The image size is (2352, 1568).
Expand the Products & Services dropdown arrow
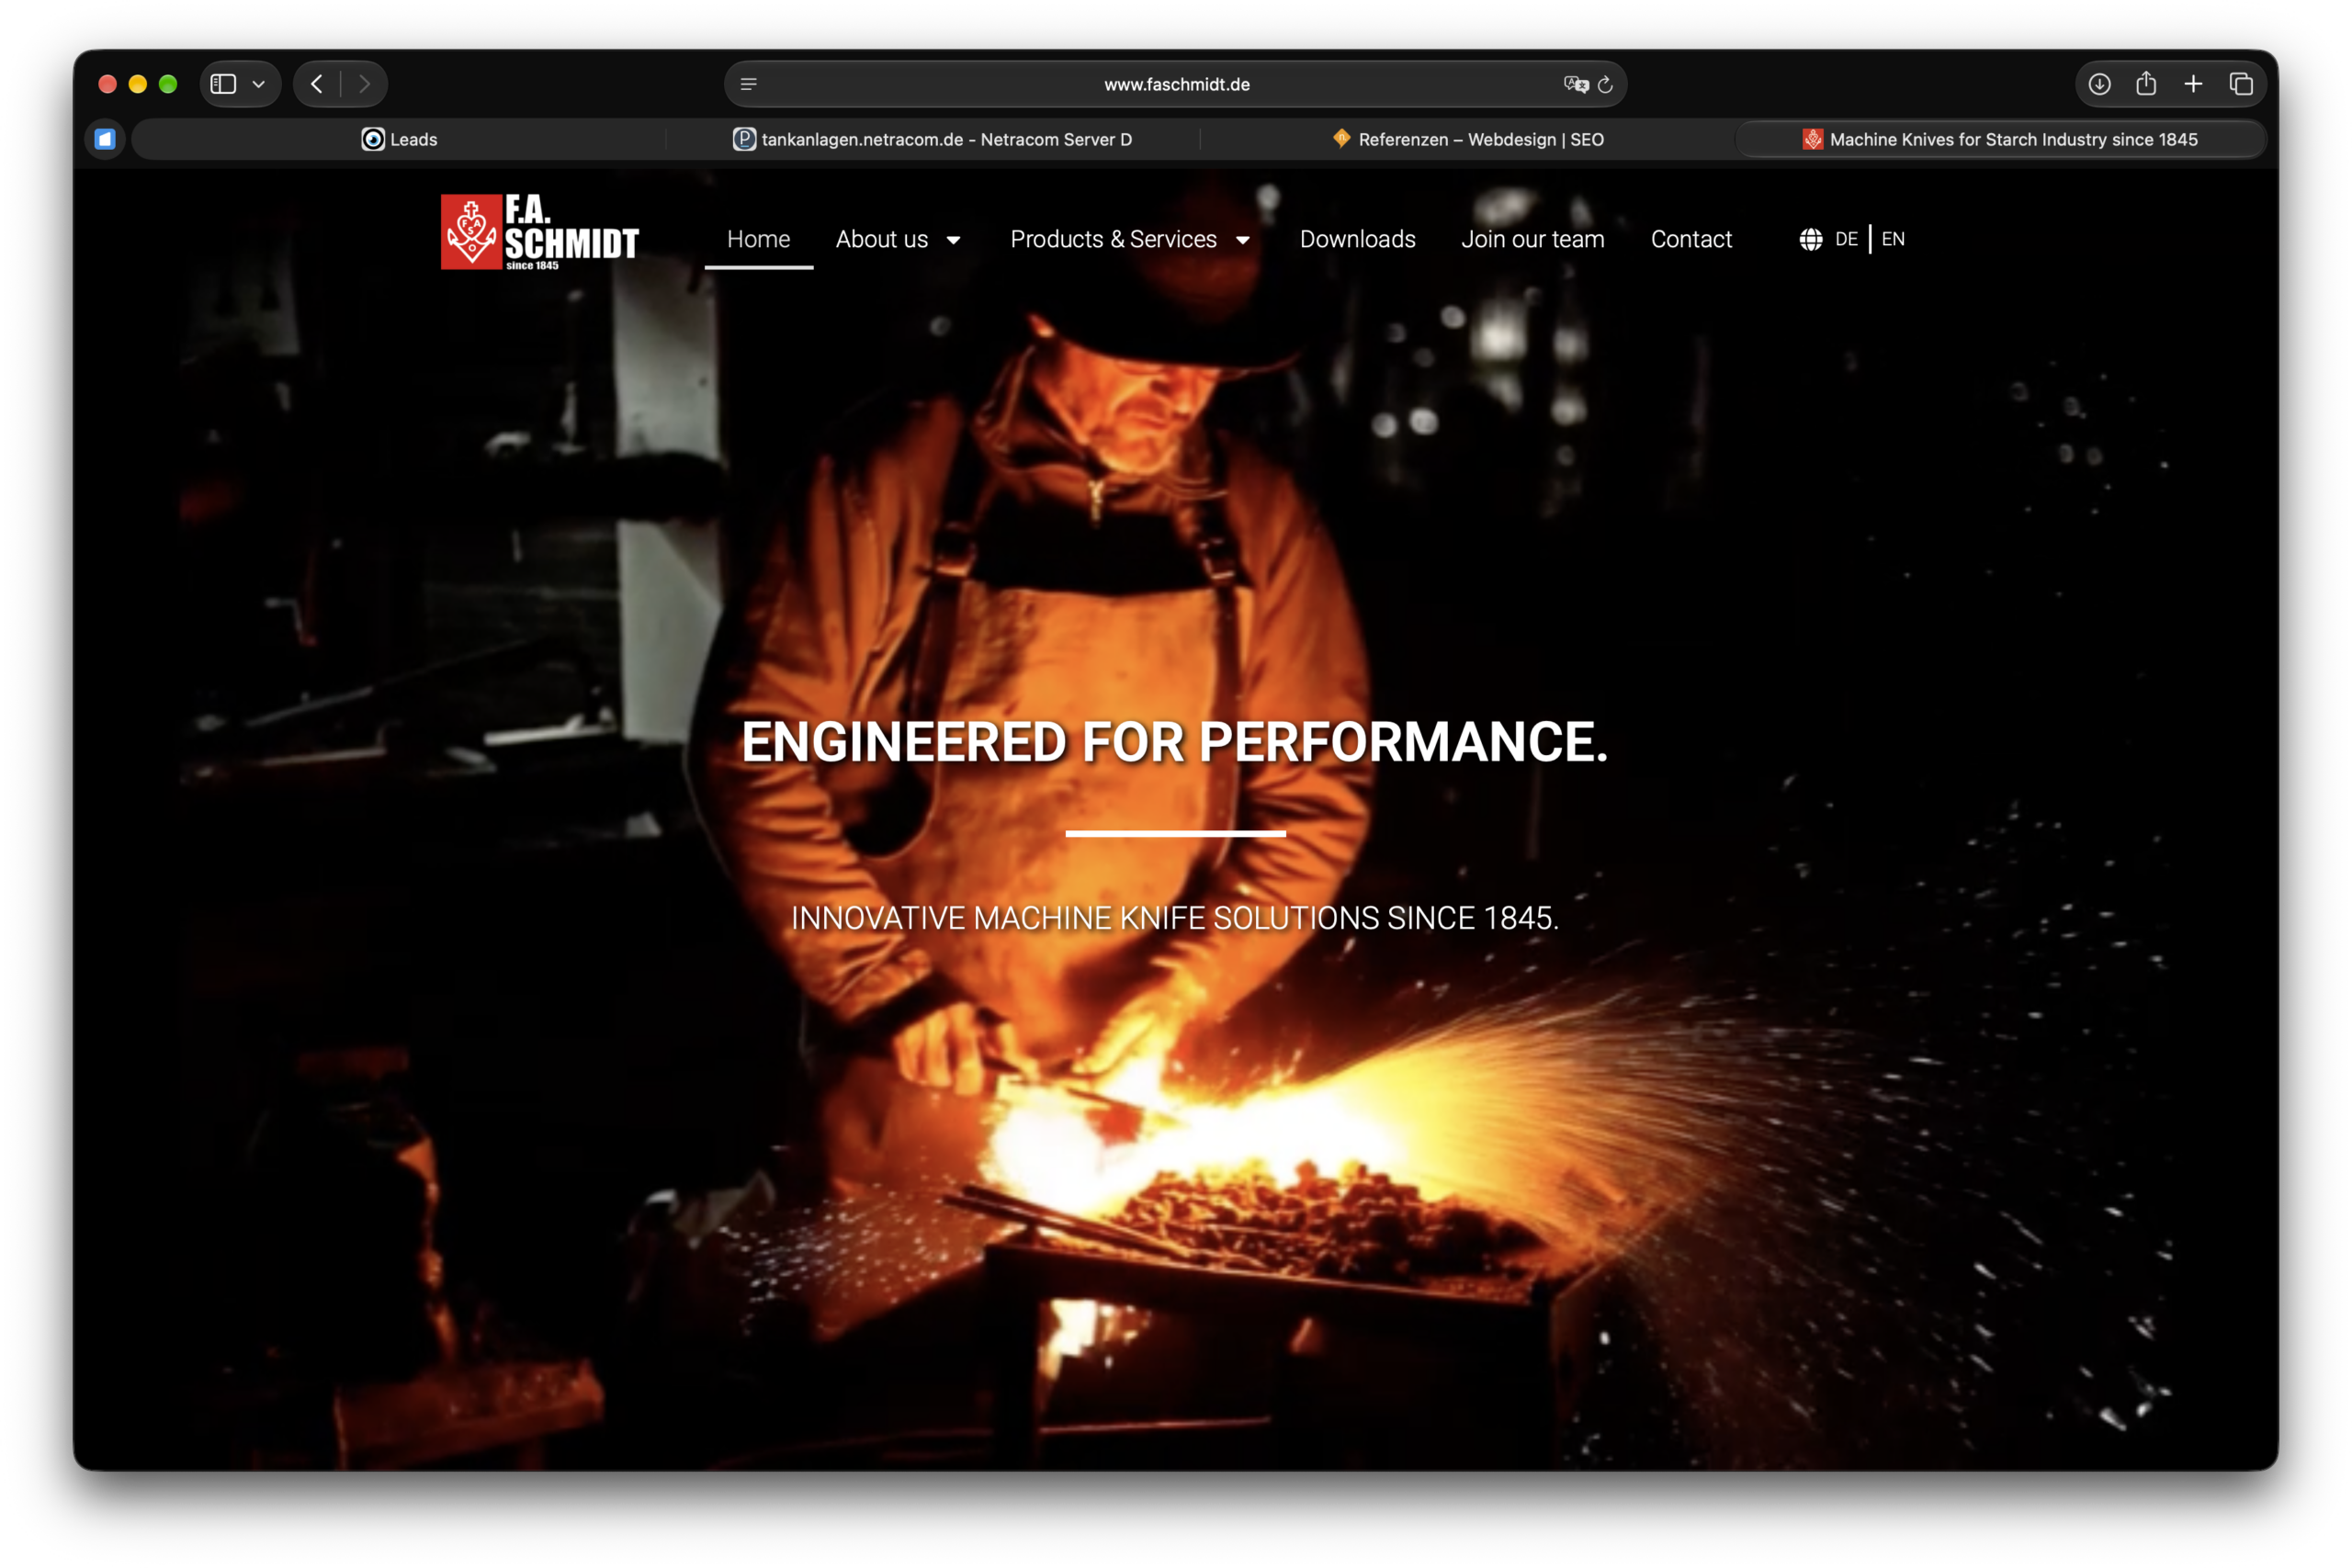coord(1243,240)
